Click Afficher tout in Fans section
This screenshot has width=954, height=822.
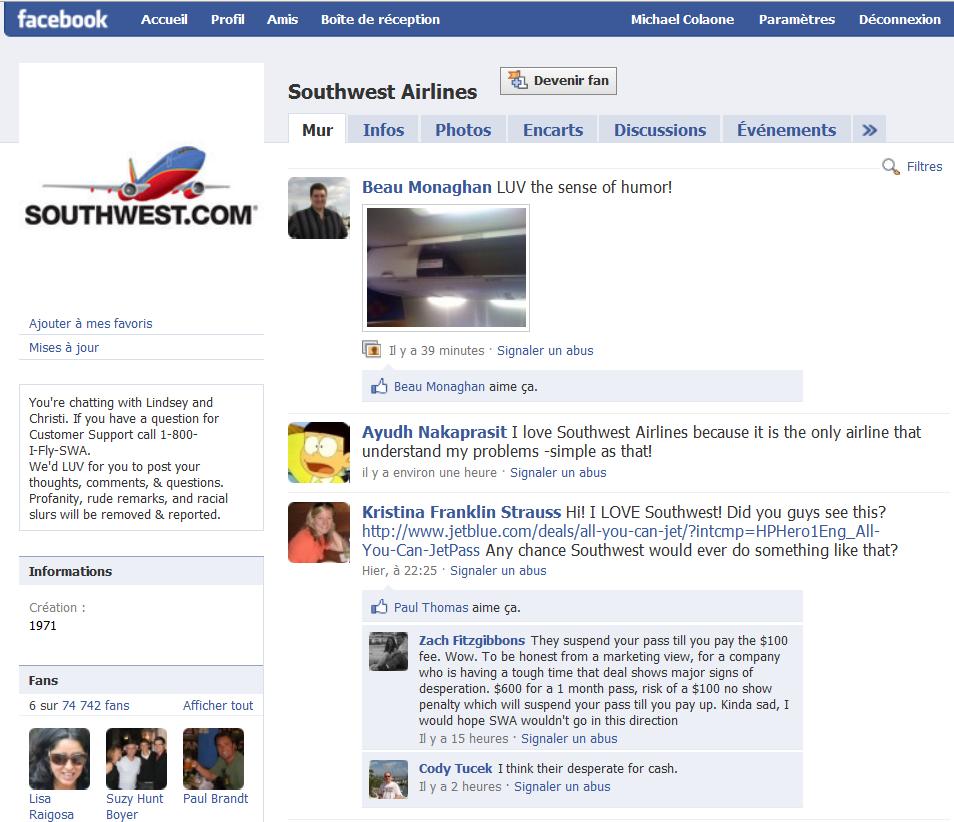pyautogui.click(x=218, y=705)
